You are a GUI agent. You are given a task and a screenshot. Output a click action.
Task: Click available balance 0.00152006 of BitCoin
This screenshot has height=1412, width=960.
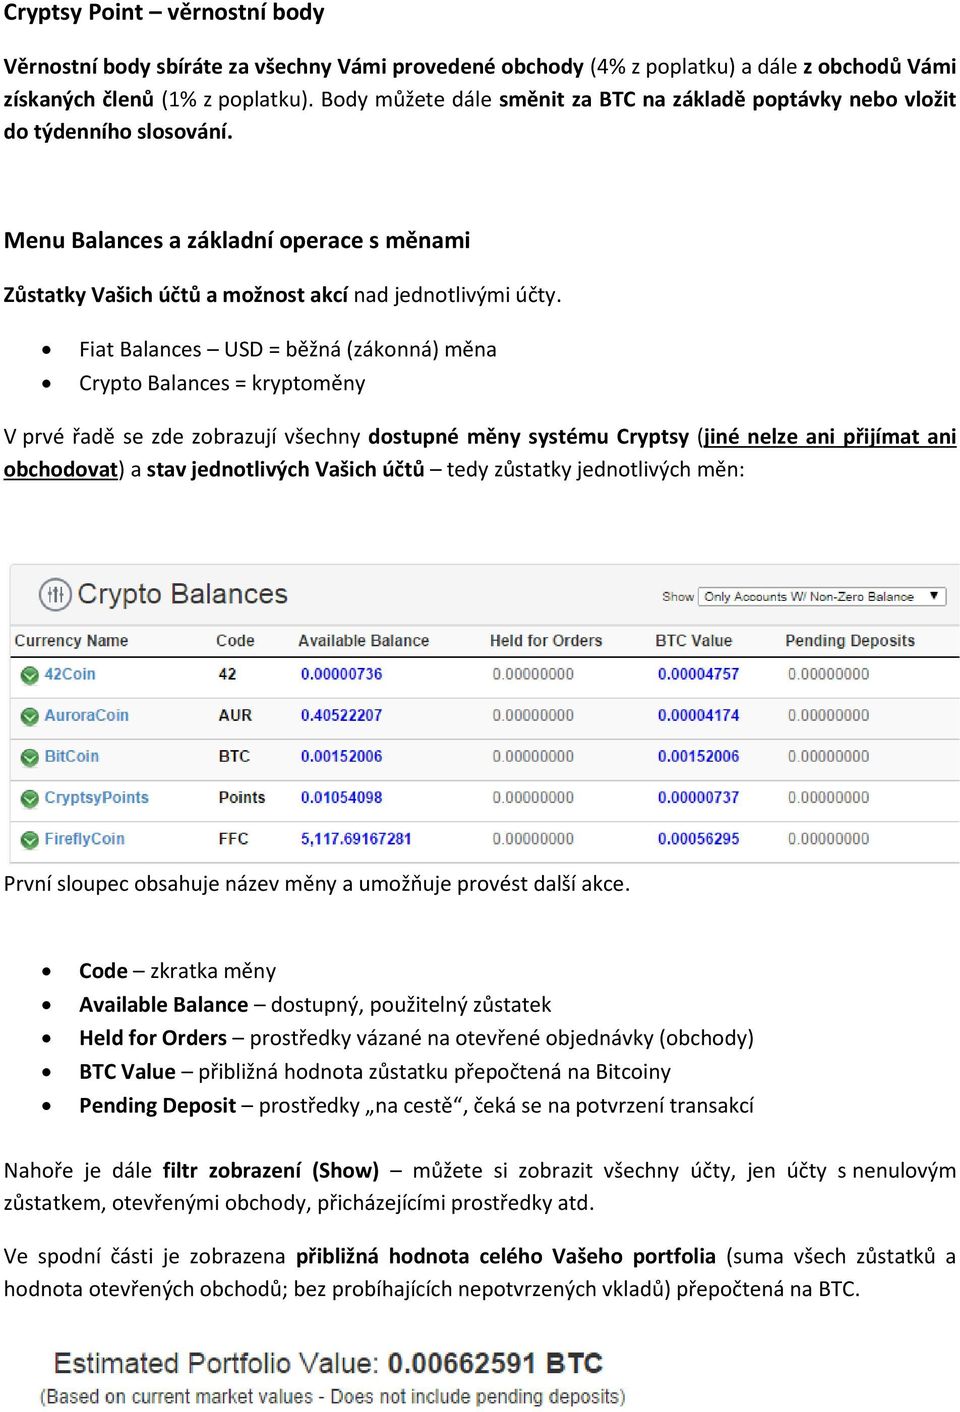click(x=341, y=756)
